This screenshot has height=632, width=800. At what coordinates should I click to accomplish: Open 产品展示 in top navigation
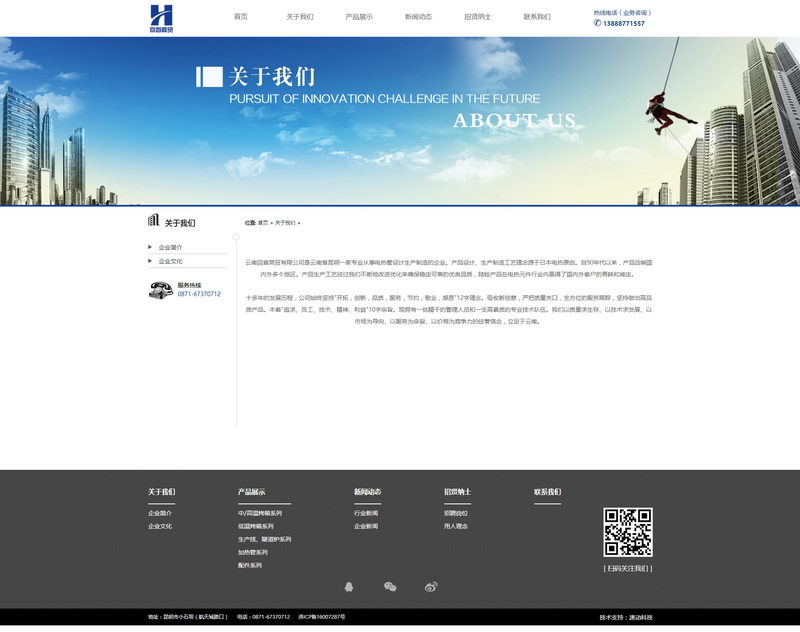tap(359, 17)
